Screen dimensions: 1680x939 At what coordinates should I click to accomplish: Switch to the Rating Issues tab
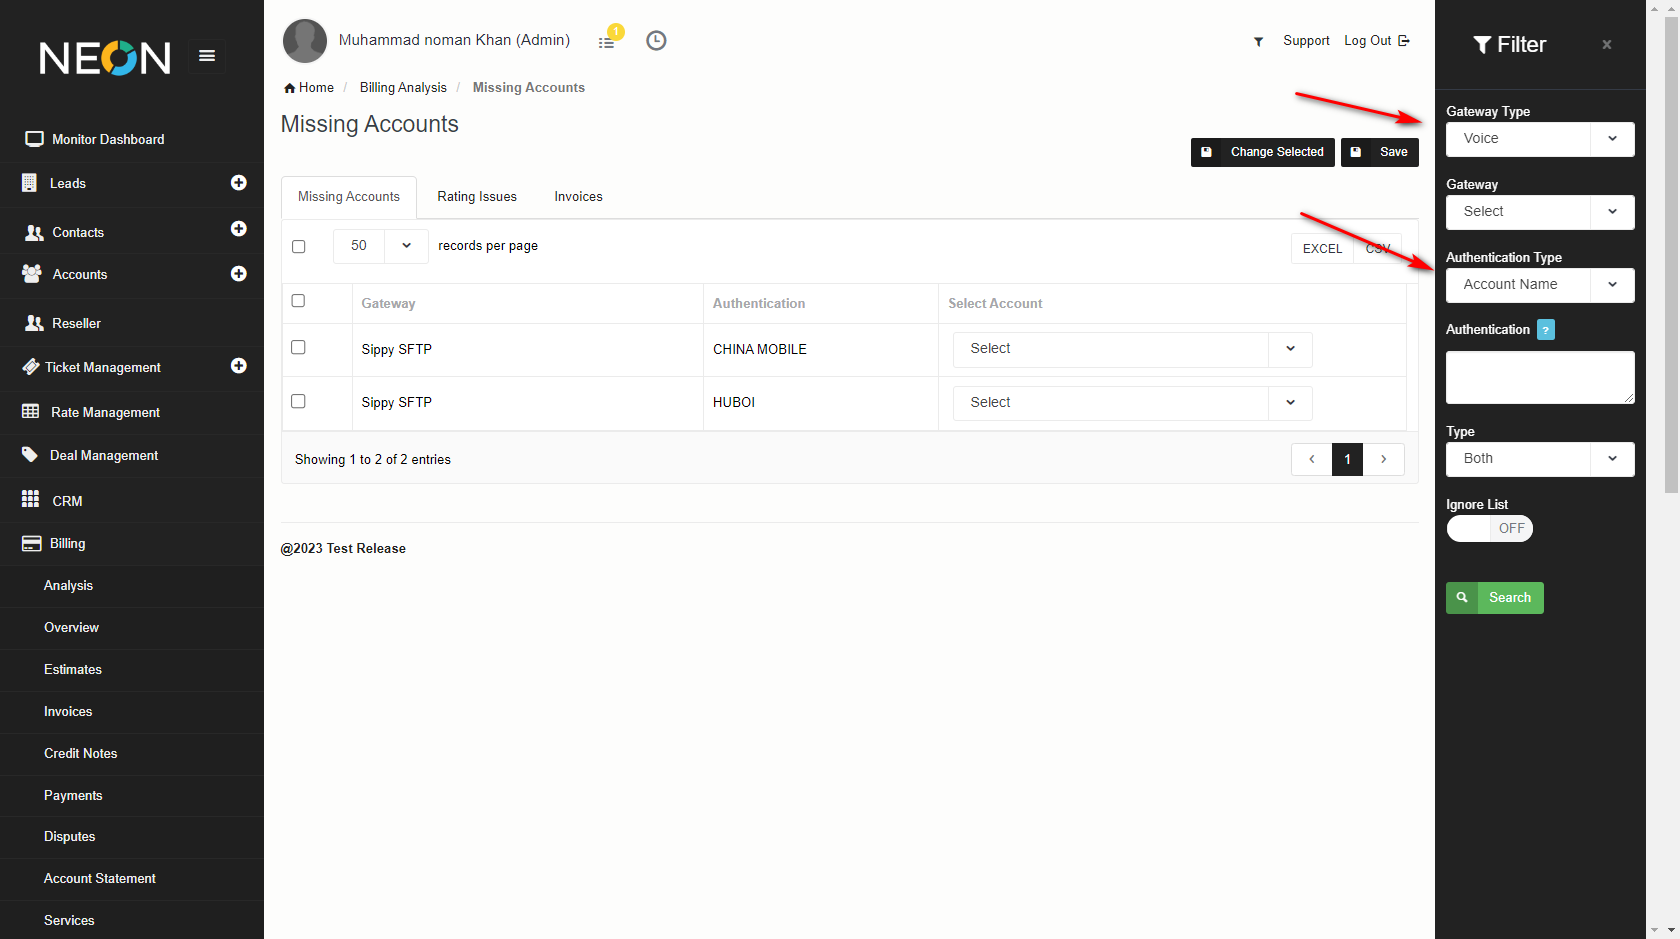(x=477, y=197)
